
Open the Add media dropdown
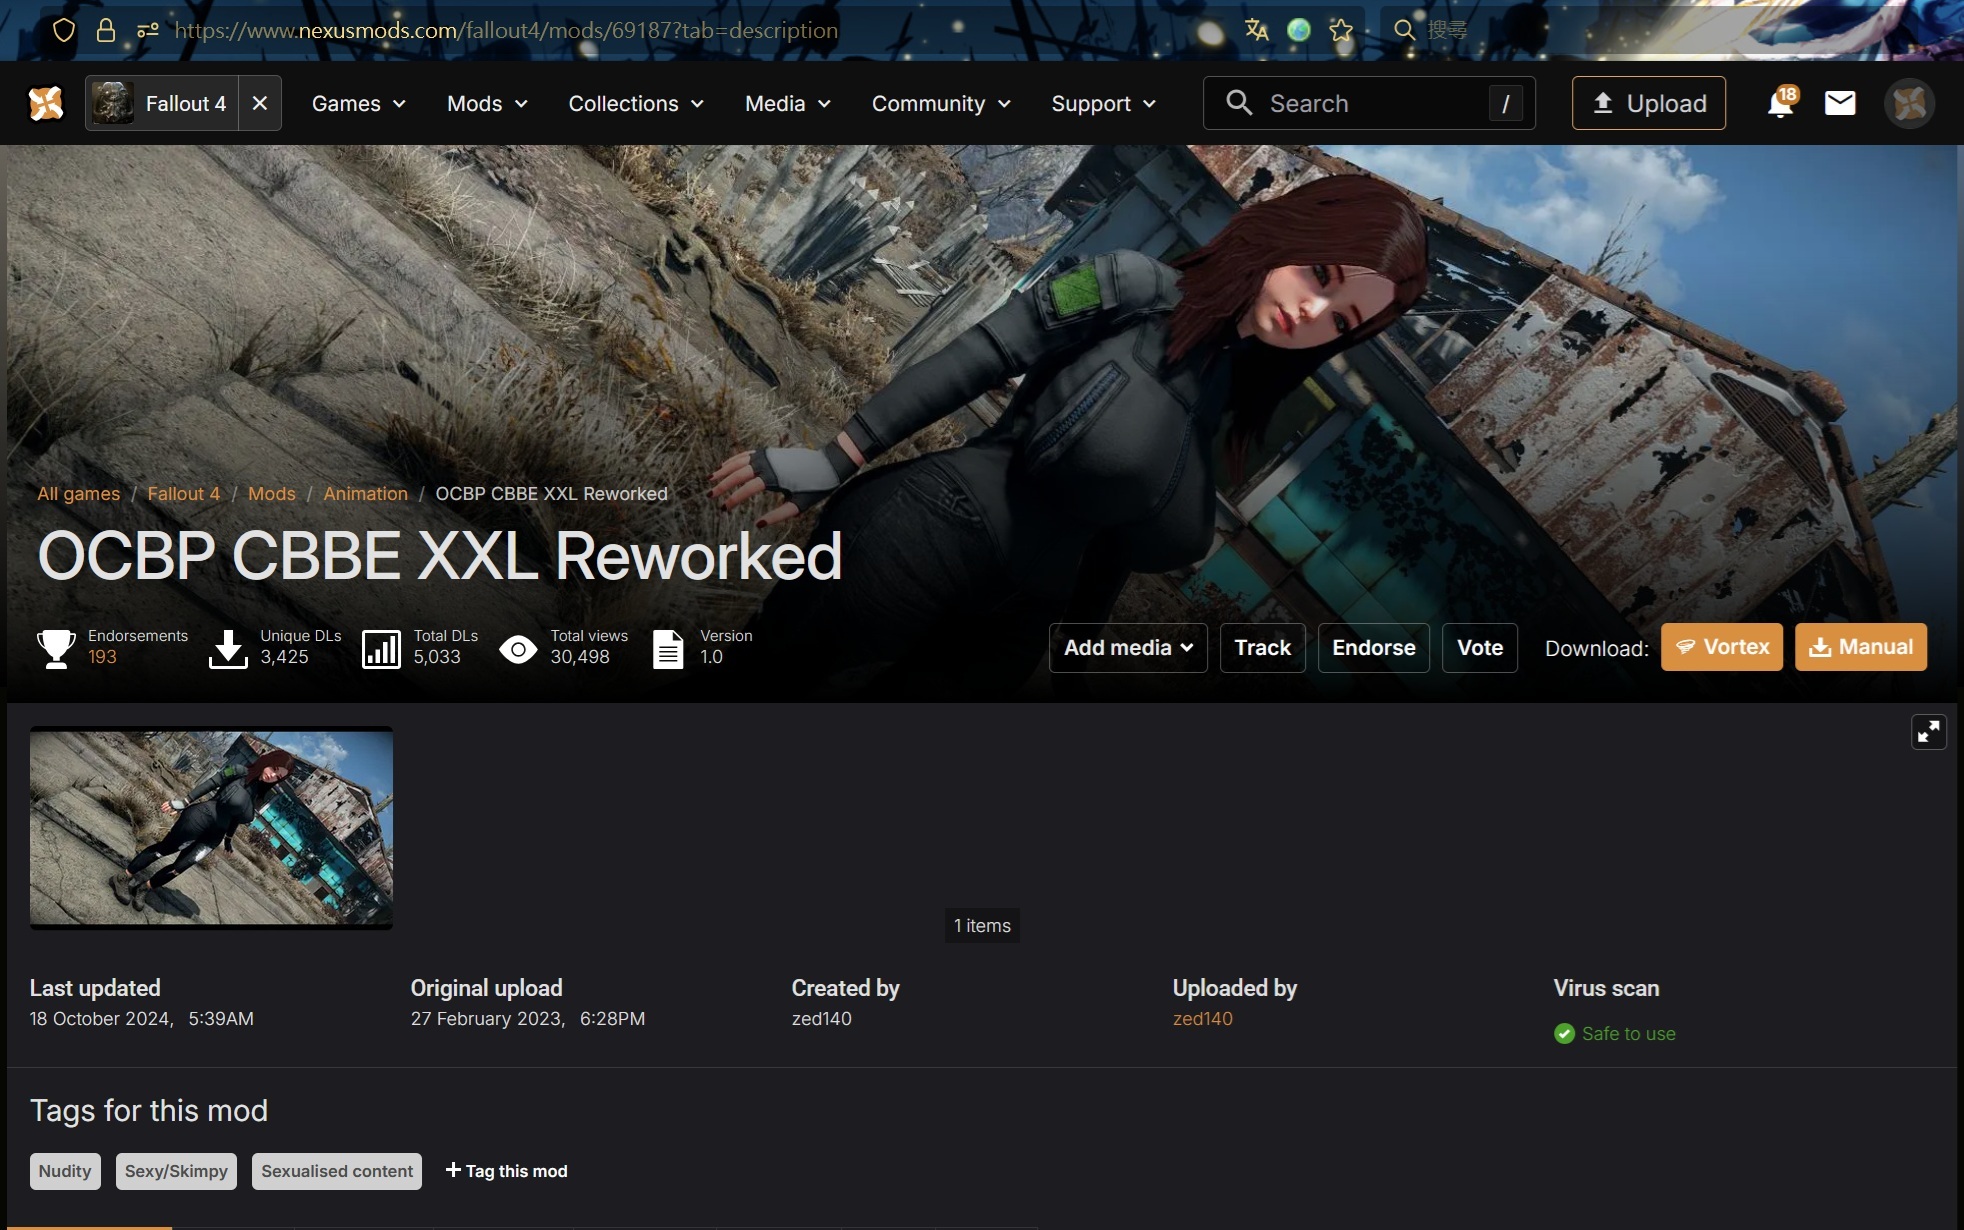(x=1128, y=648)
